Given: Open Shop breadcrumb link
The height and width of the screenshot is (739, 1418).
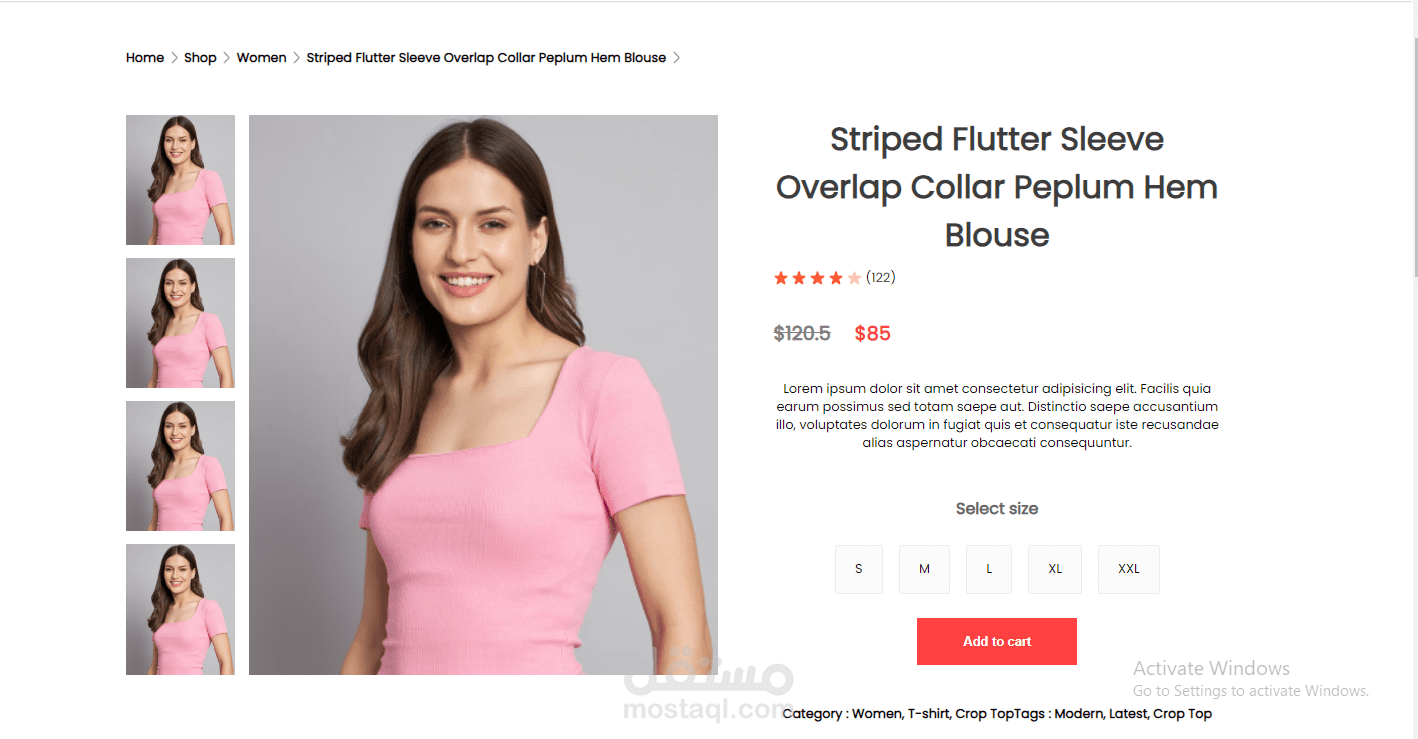Looking at the screenshot, I should (200, 58).
